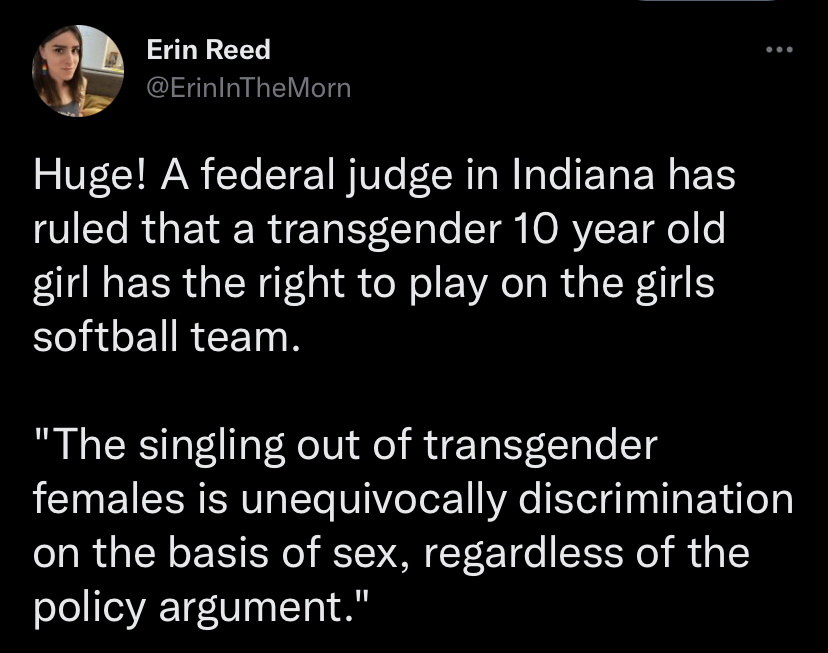The height and width of the screenshot is (653, 828).
Task: Click the opening line "The singling out of transgender"
Action: (x=347, y=444)
